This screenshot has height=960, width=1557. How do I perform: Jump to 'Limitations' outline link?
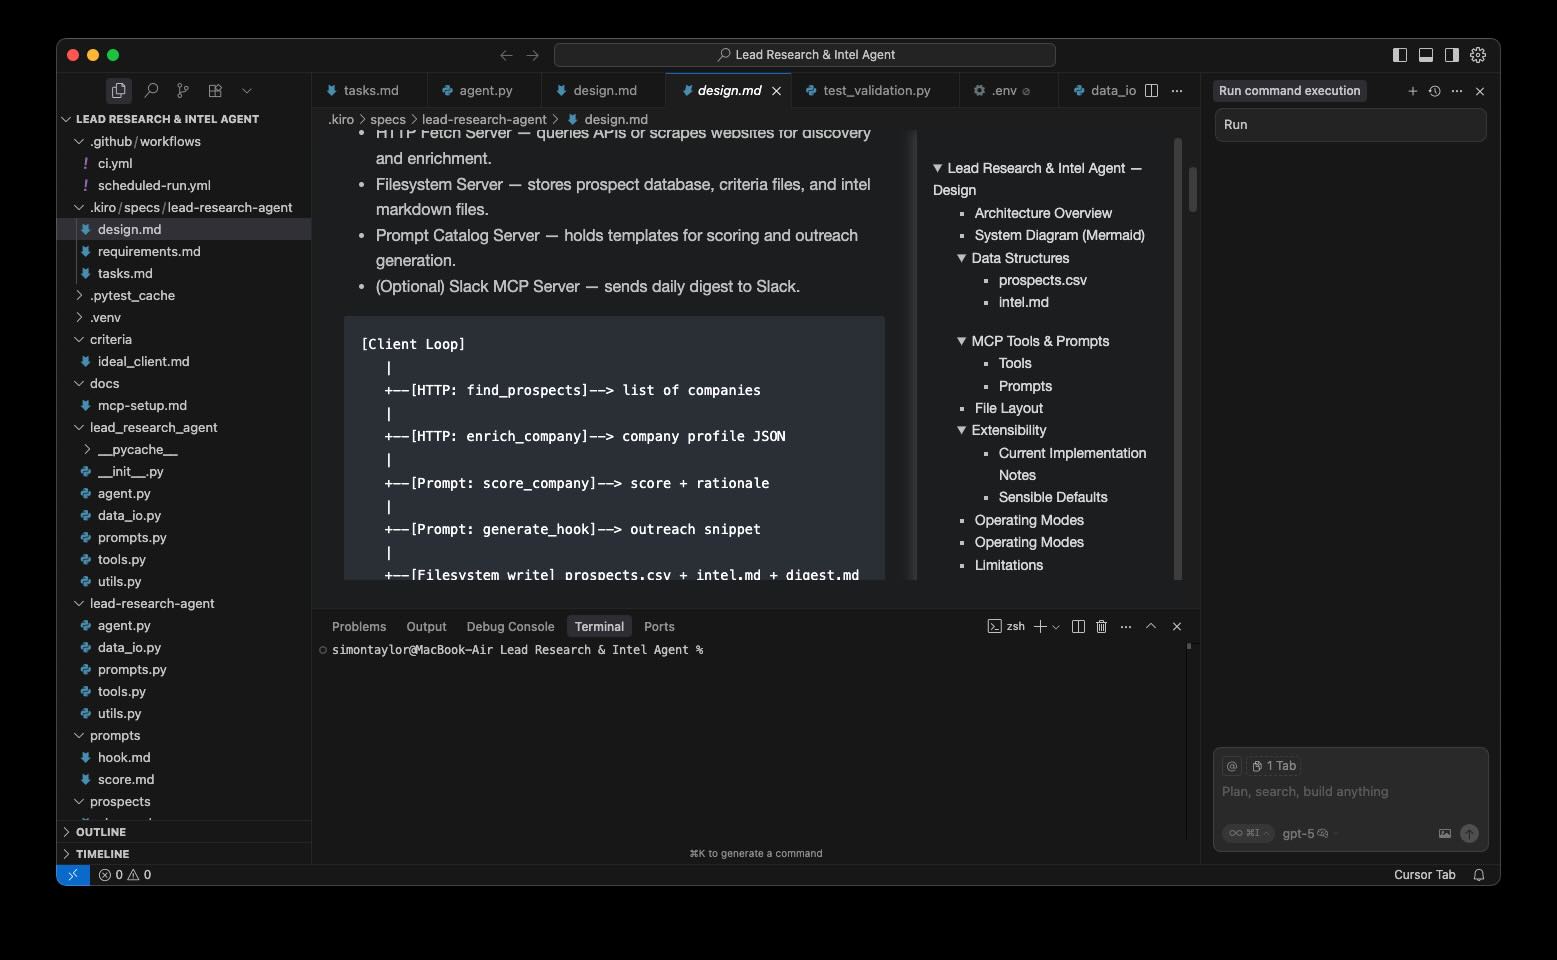tap(1008, 565)
